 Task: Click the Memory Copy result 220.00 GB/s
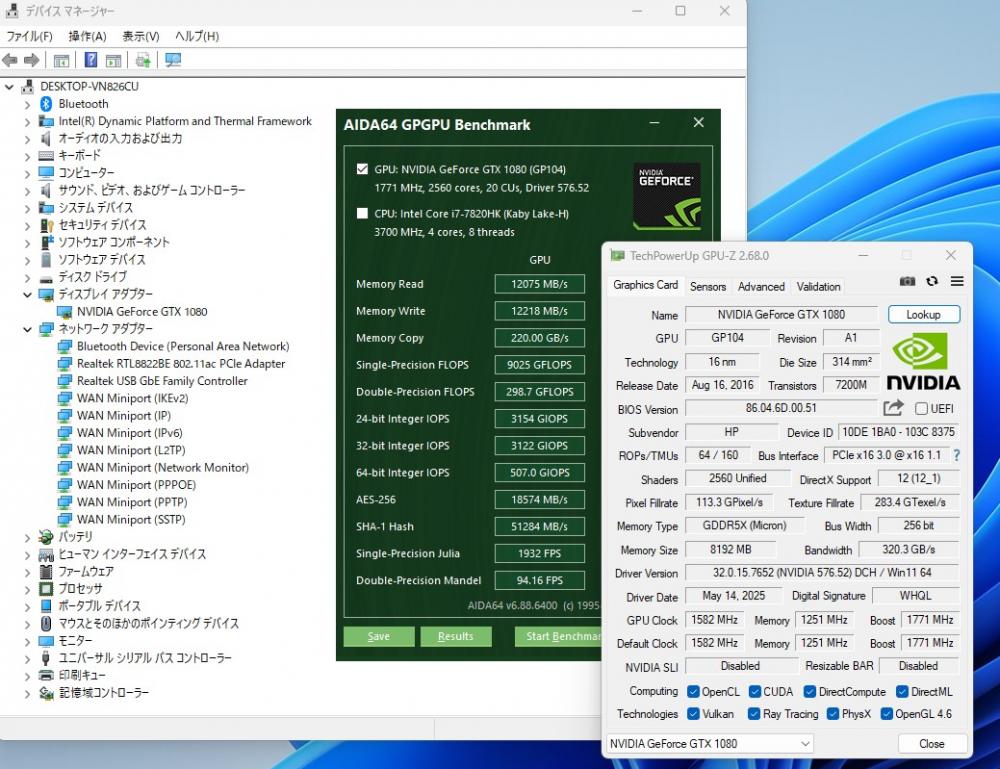[540, 338]
